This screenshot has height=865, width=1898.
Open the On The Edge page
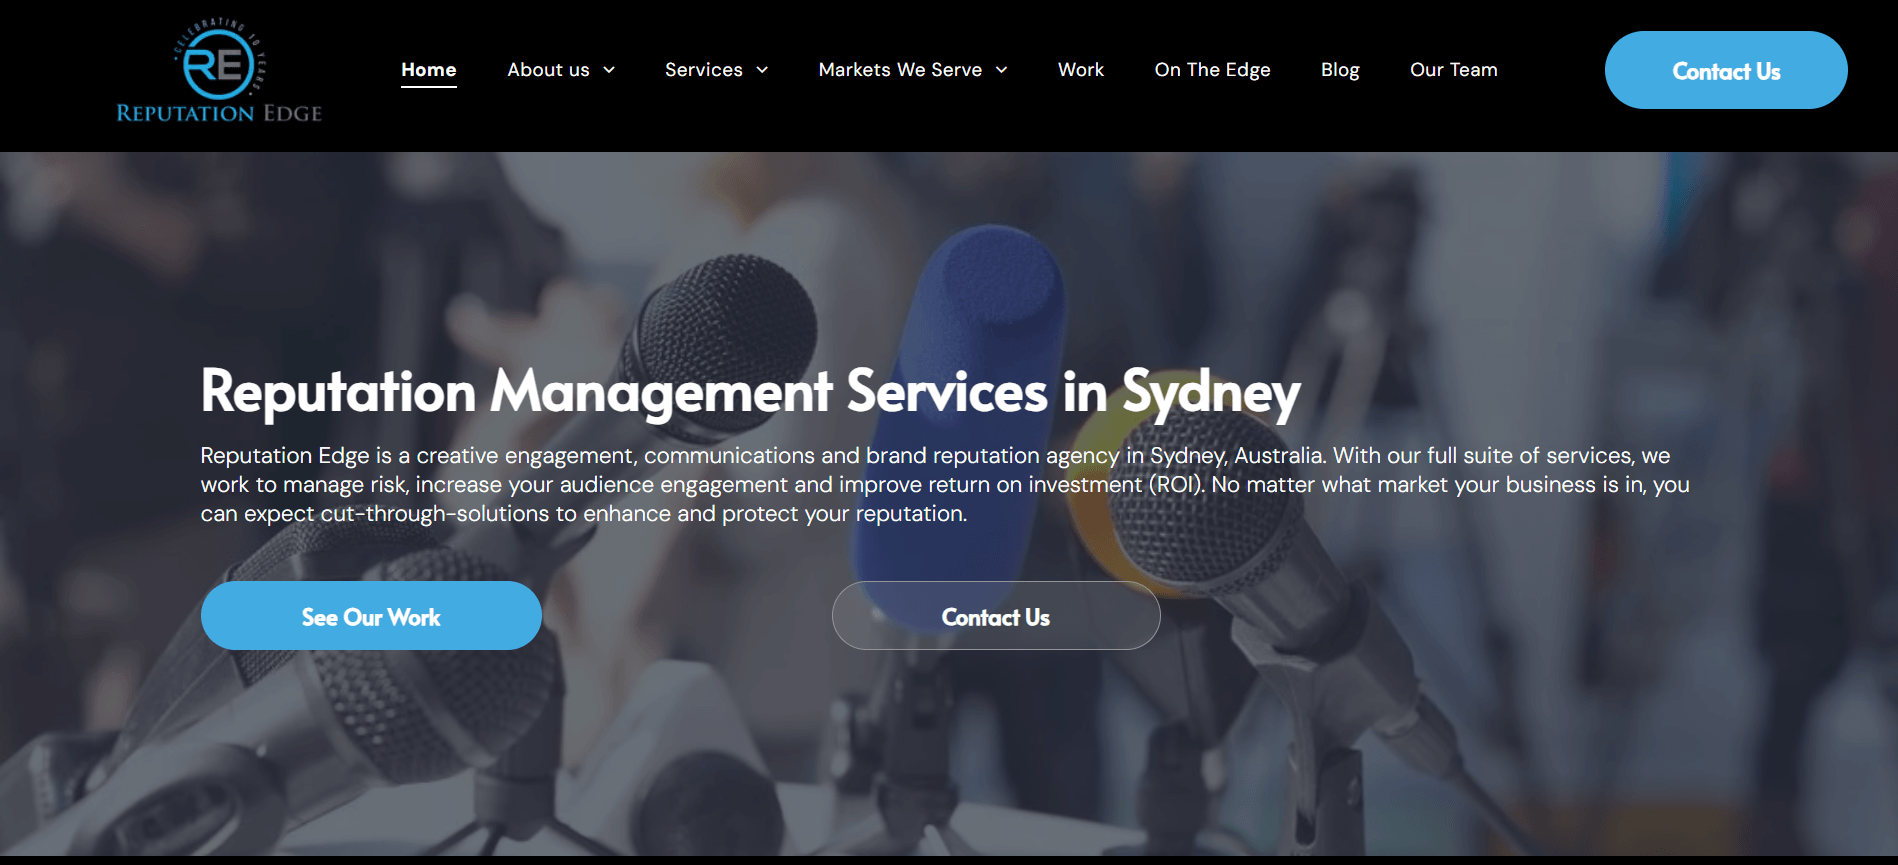[1212, 70]
